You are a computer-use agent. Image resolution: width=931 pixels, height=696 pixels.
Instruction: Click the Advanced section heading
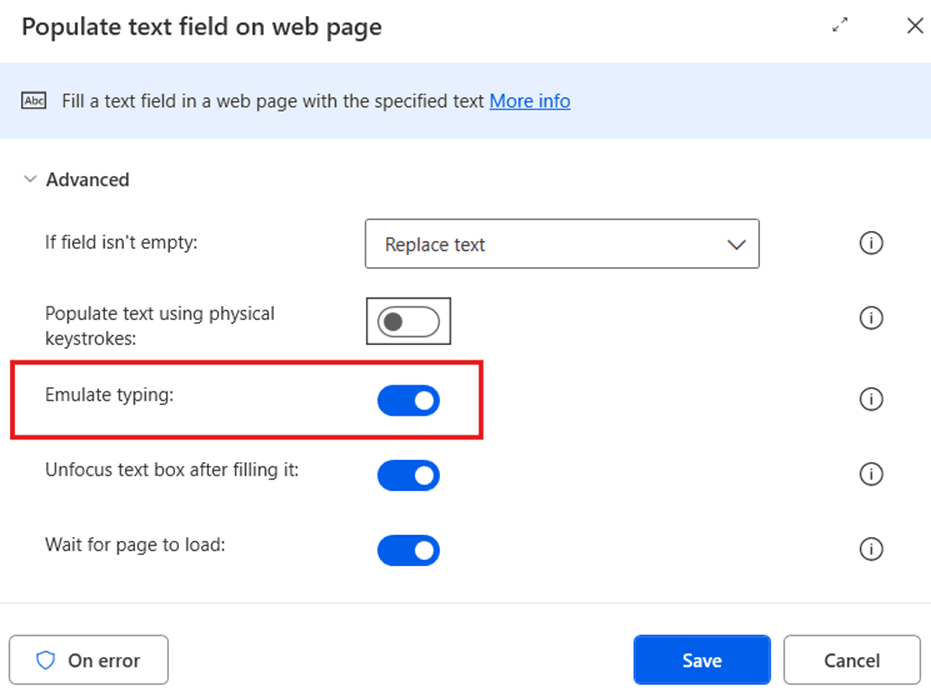tap(88, 180)
